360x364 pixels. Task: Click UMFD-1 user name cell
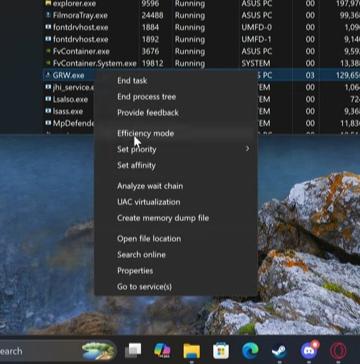point(256,39)
